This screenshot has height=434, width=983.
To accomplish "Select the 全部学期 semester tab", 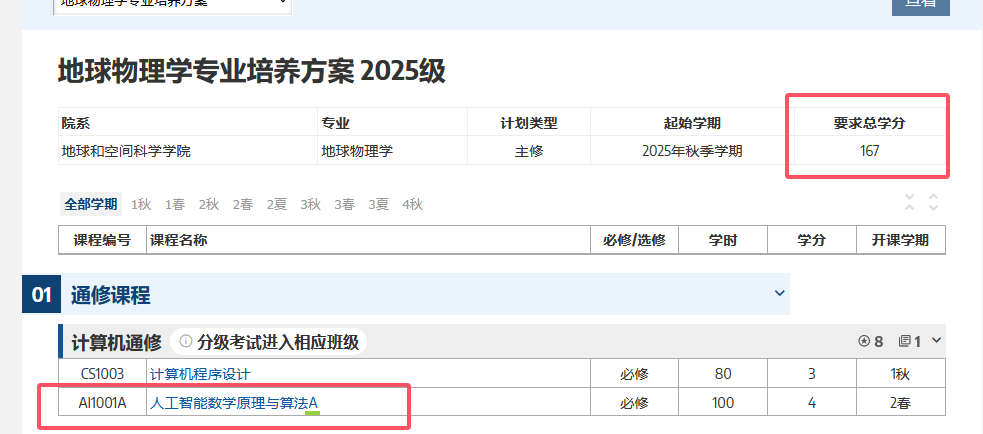I will (91, 205).
